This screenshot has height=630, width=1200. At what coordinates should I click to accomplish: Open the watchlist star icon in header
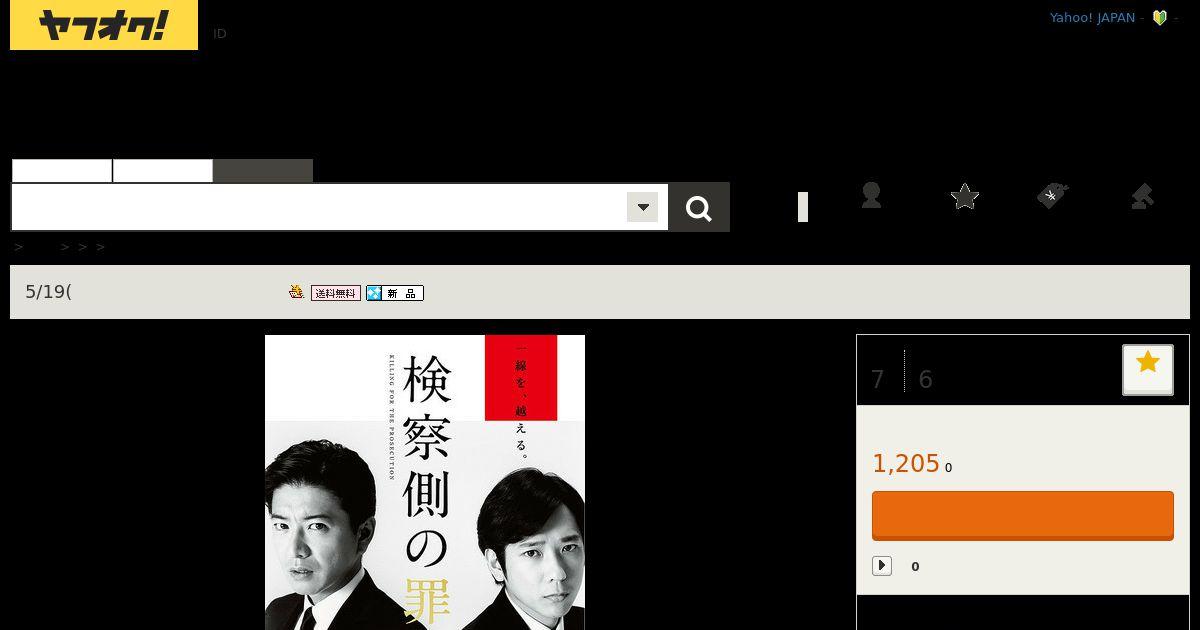click(965, 196)
